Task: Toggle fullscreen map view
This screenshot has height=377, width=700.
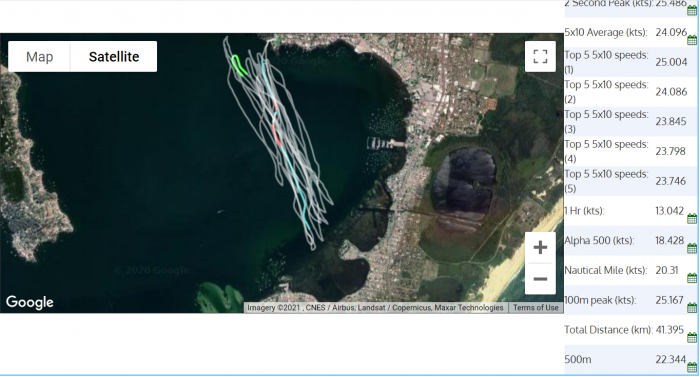Action: [540, 56]
